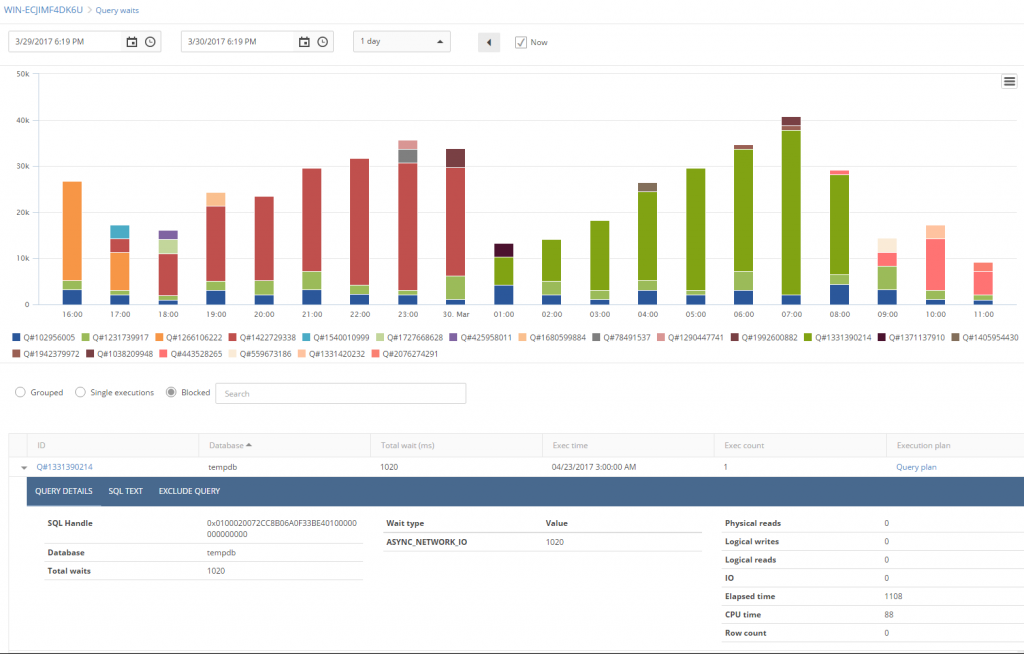The width and height of the screenshot is (1024, 654).
Task: Open query Q#1331390214 from the ID column
Action: 66,467
